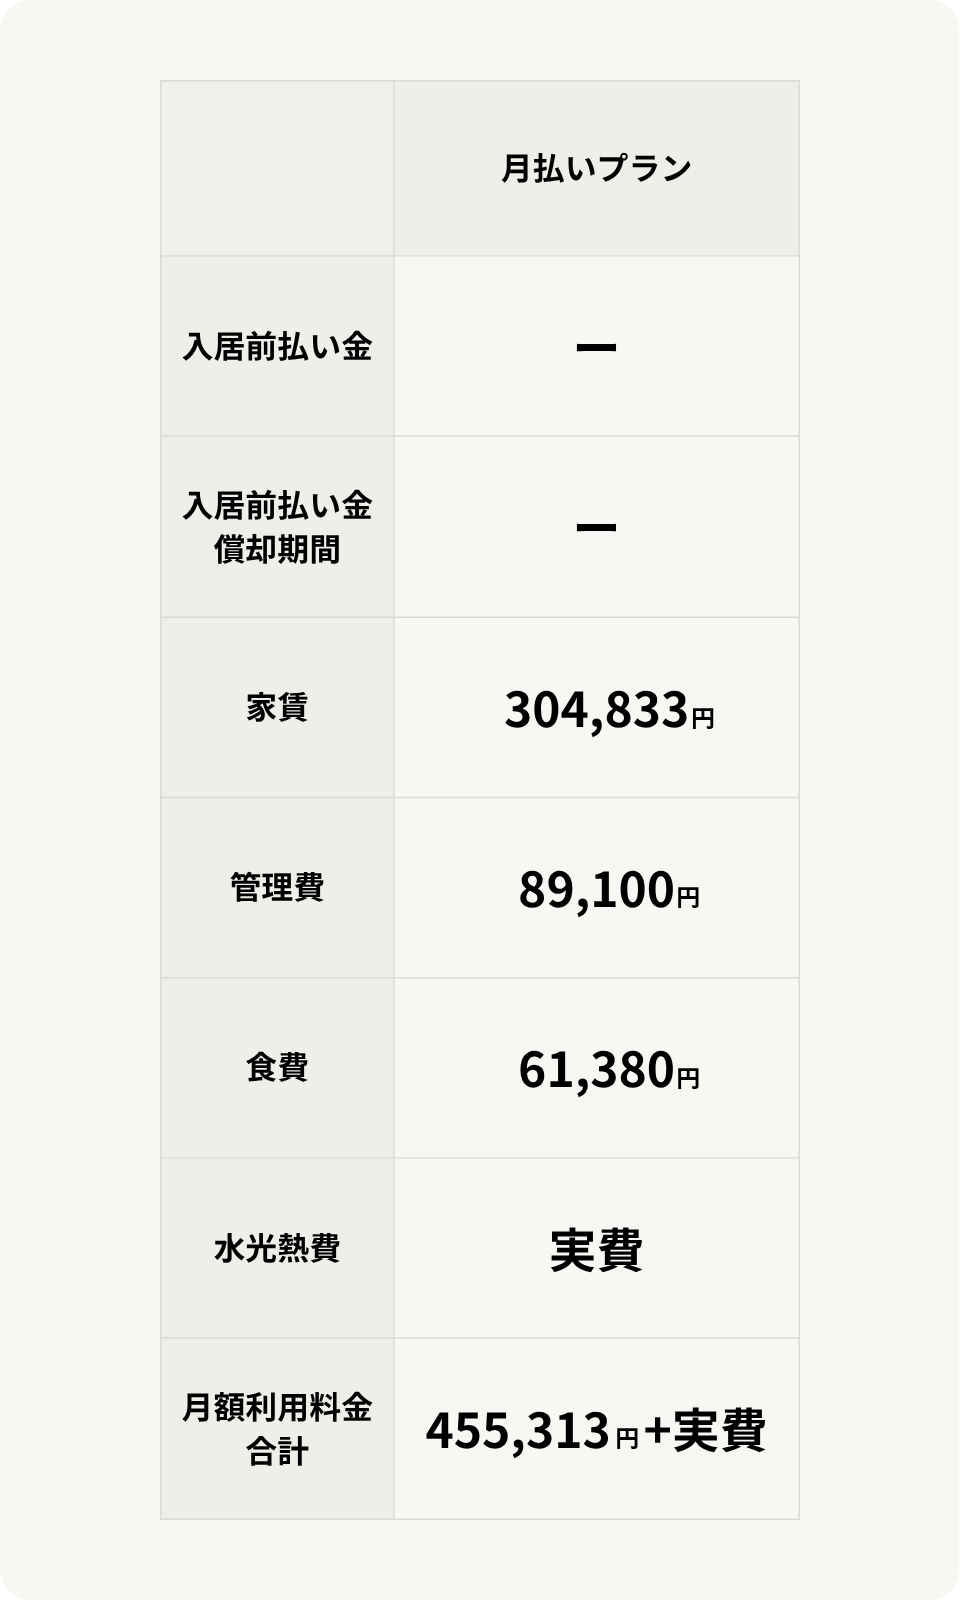Select the 管理費 row label
Image resolution: width=960 pixels, height=1600 pixels.
point(277,888)
